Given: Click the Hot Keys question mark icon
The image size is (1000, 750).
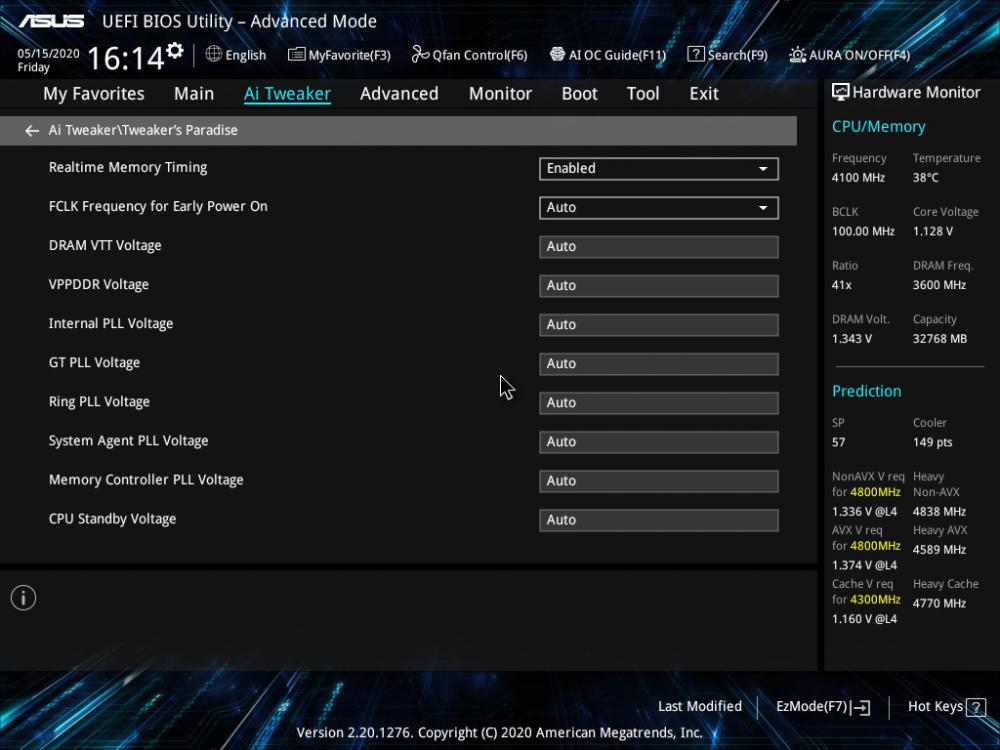Looking at the screenshot, I should click(976, 707).
